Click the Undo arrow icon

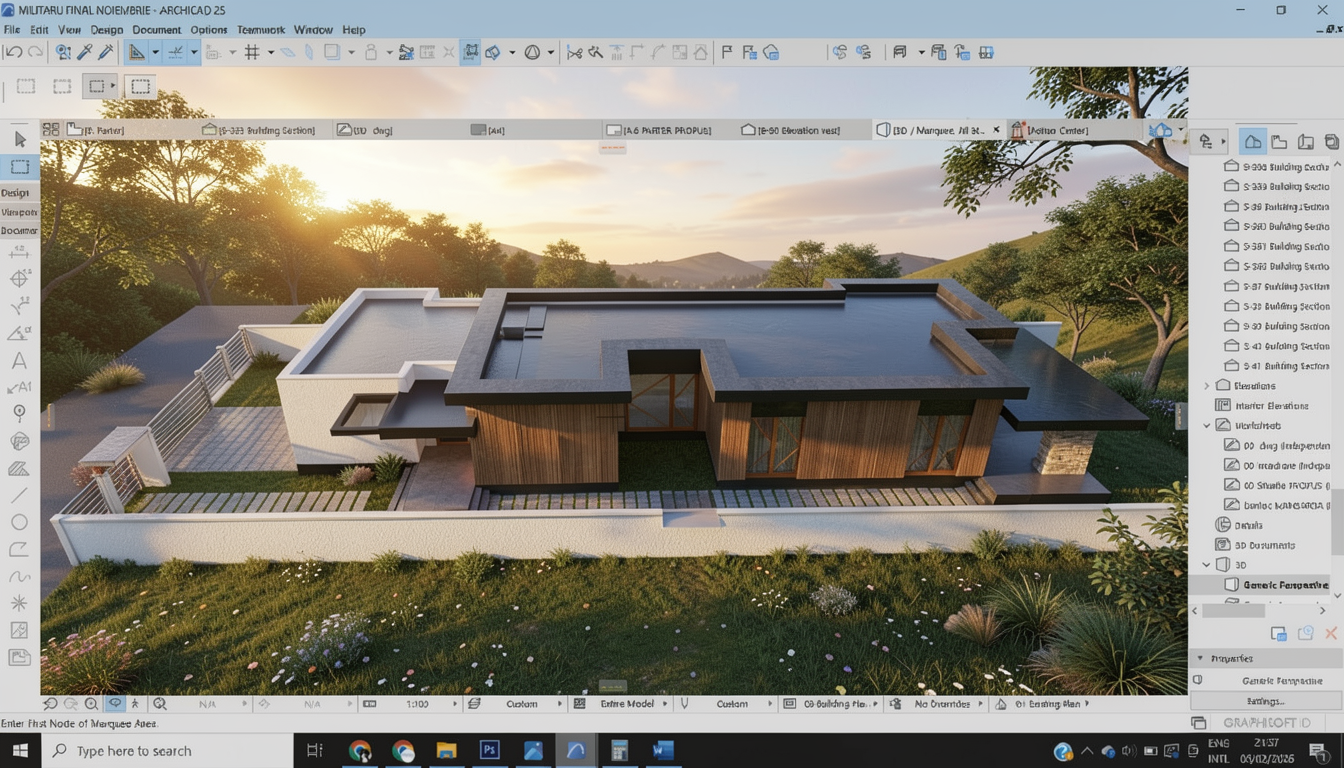(x=13, y=52)
